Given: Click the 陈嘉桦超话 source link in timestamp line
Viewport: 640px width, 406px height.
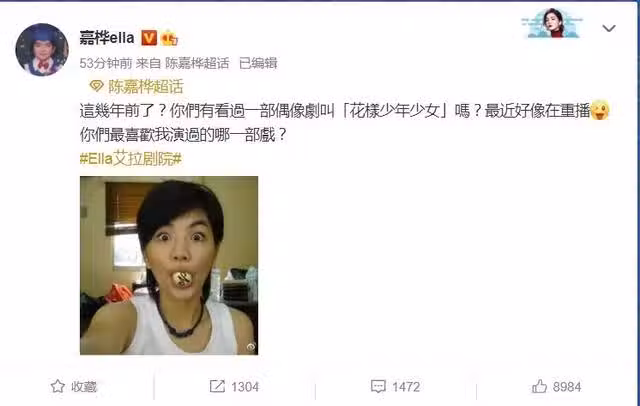Looking at the screenshot, I should tap(197, 63).
